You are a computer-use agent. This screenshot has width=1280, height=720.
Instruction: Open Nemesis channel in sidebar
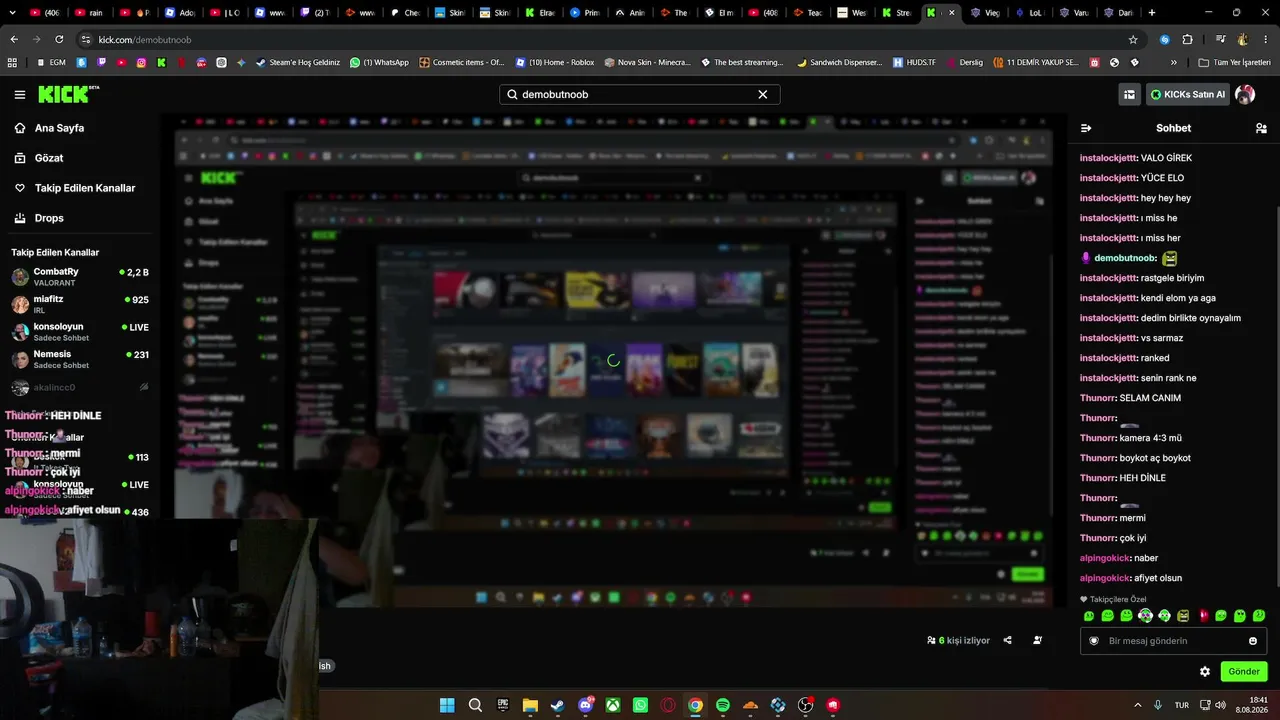click(80, 359)
